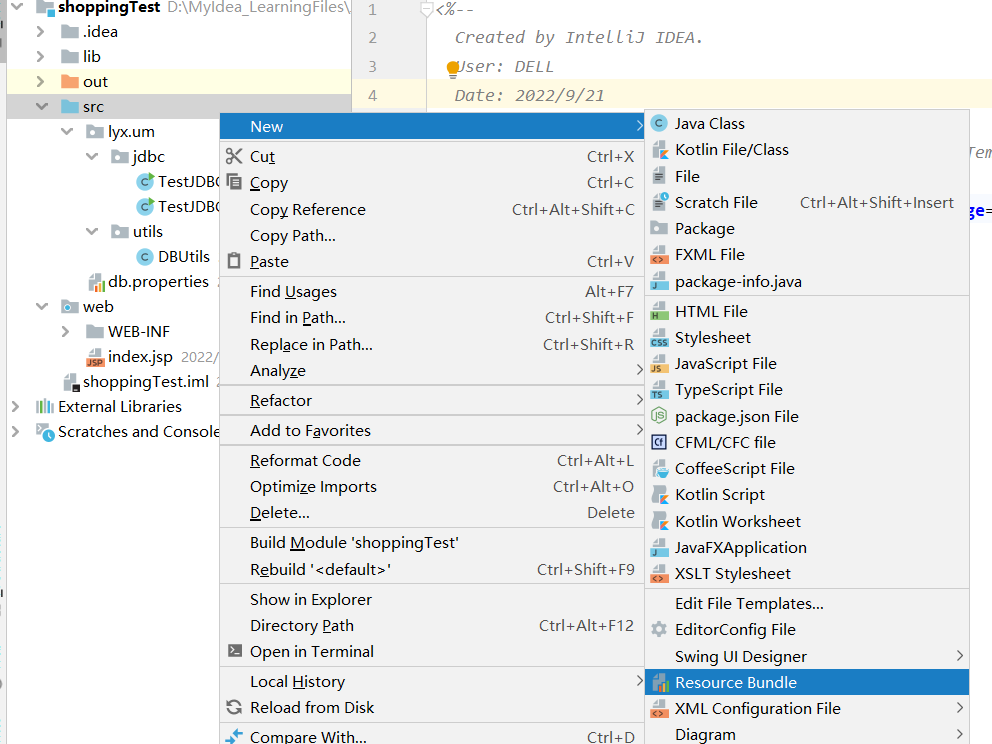Click the CoffeeScript File icon
This screenshot has width=992, height=744.
coord(659,469)
